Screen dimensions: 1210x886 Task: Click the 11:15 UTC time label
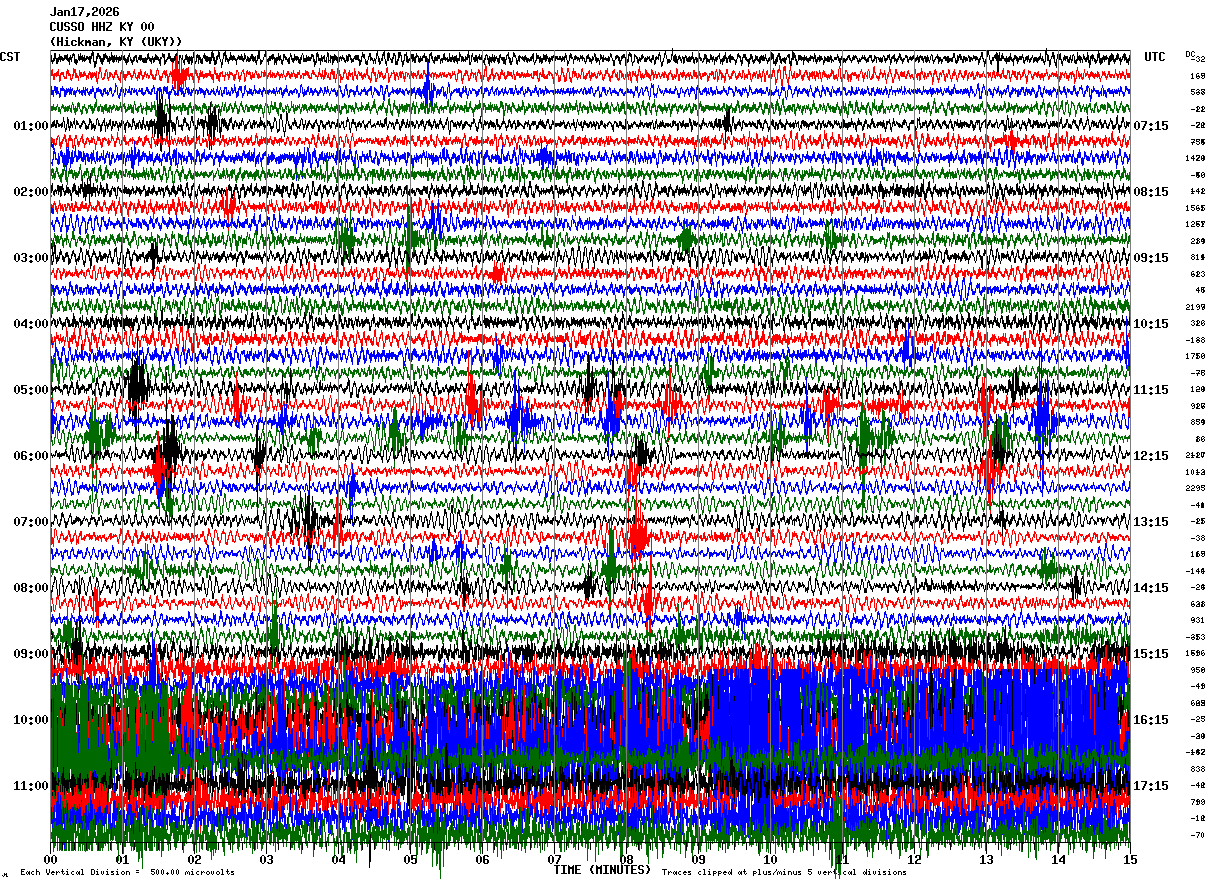(1152, 390)
